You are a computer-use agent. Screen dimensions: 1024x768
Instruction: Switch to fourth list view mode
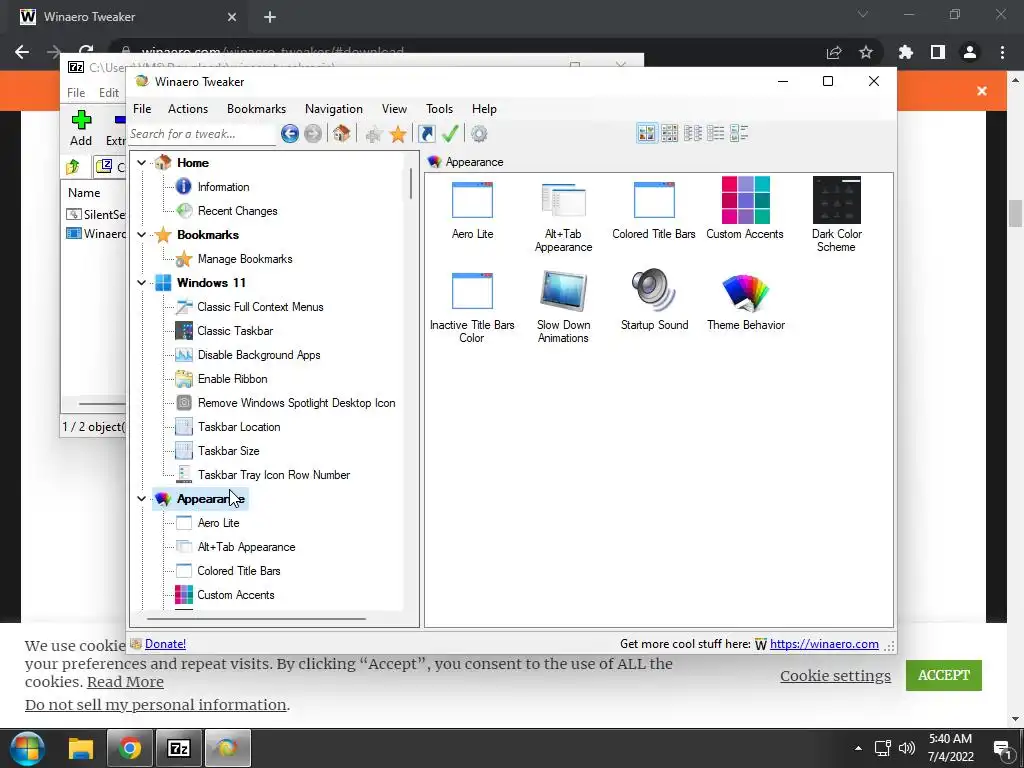click(715, 133)
